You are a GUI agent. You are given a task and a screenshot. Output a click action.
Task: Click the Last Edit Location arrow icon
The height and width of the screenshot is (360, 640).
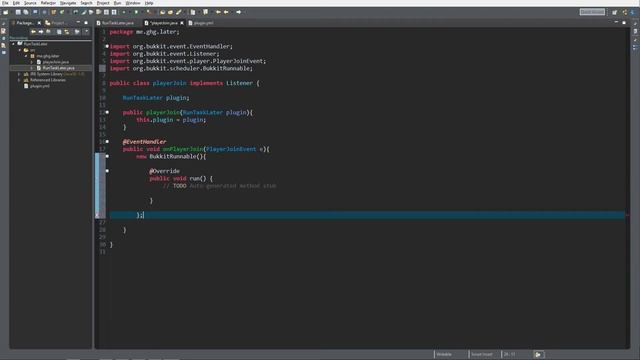(x=218, y=12)
